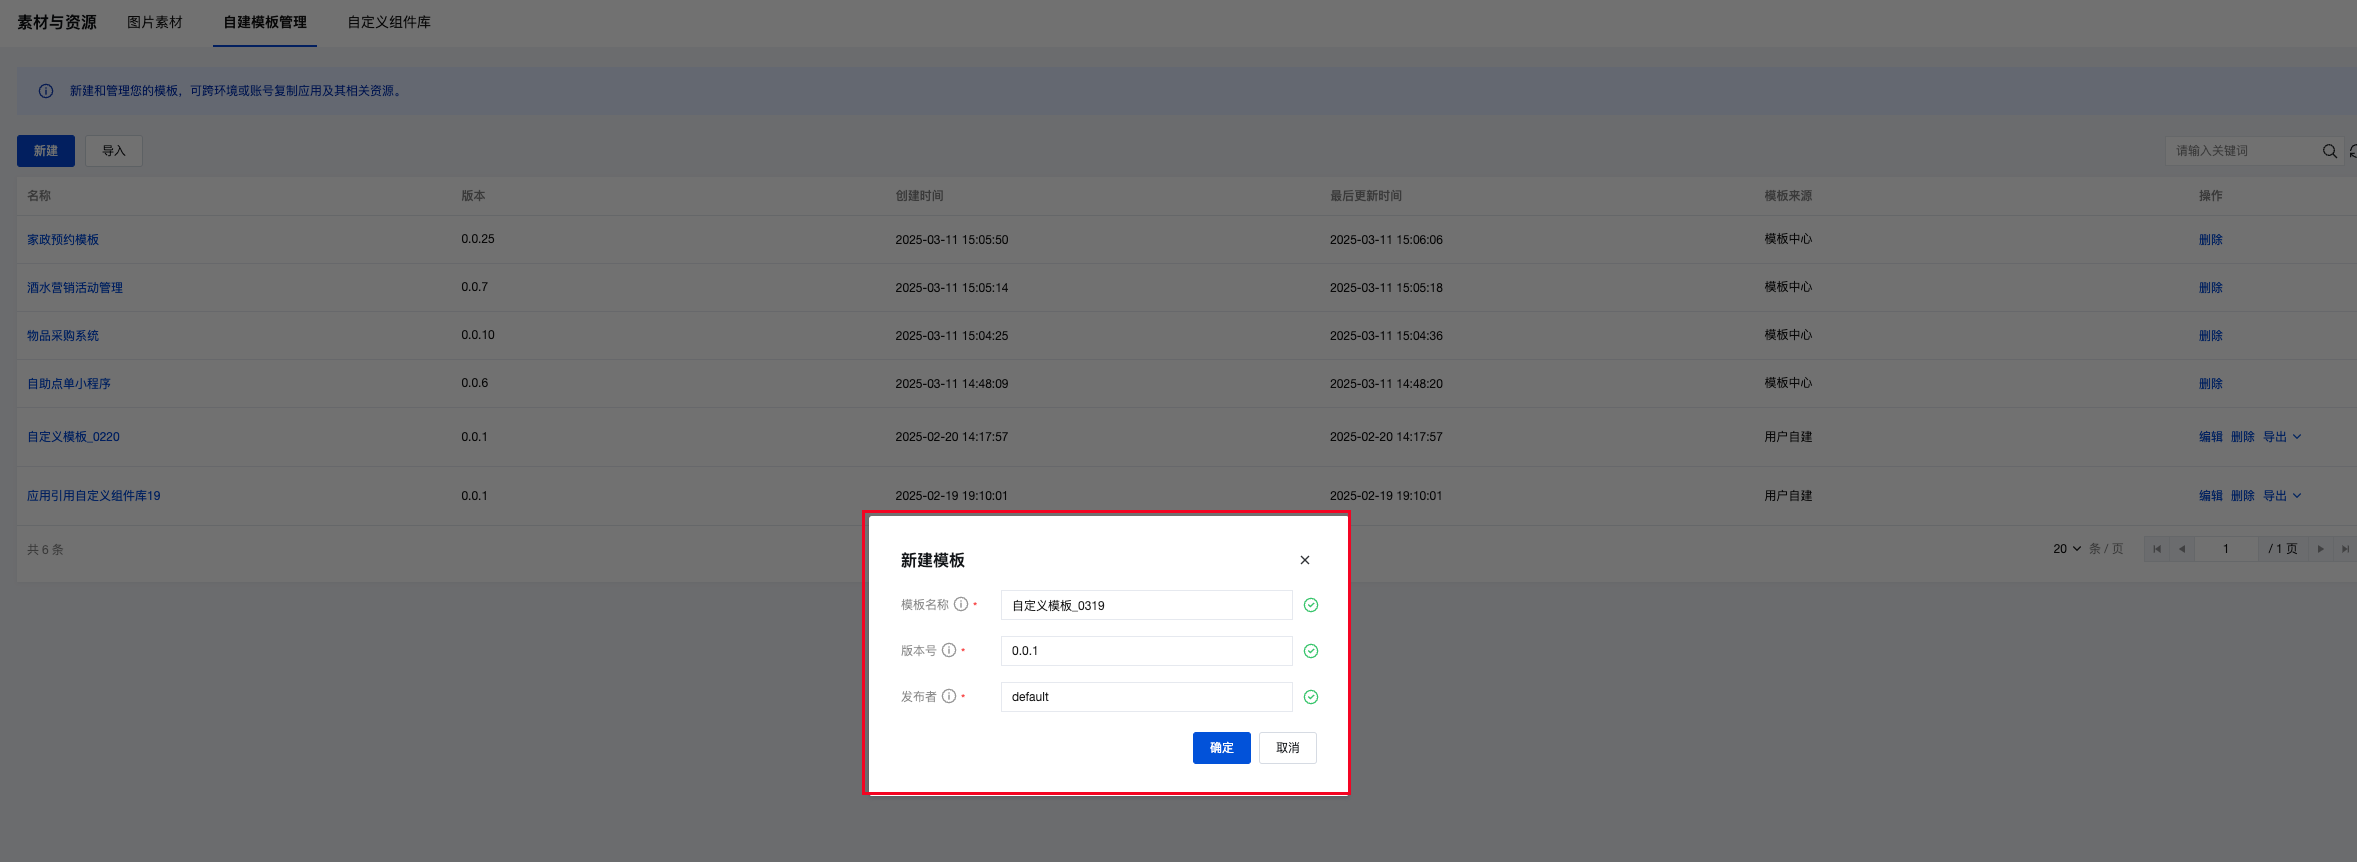Go to next page with pagination arrow

click(x=2321, y=549)
